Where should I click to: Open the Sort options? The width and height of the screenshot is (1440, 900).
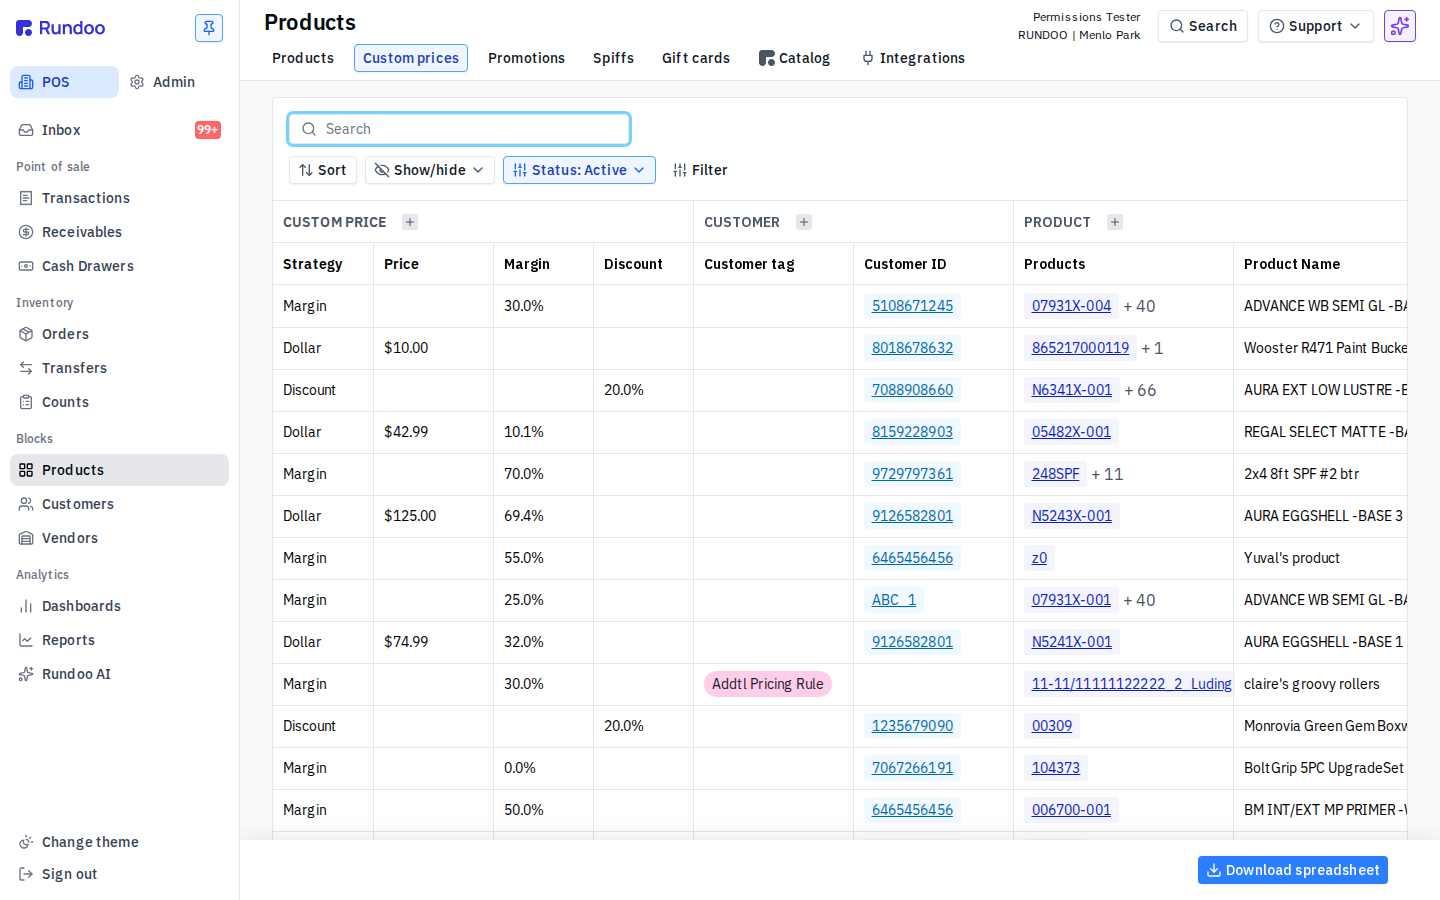[x=322, y=170]
